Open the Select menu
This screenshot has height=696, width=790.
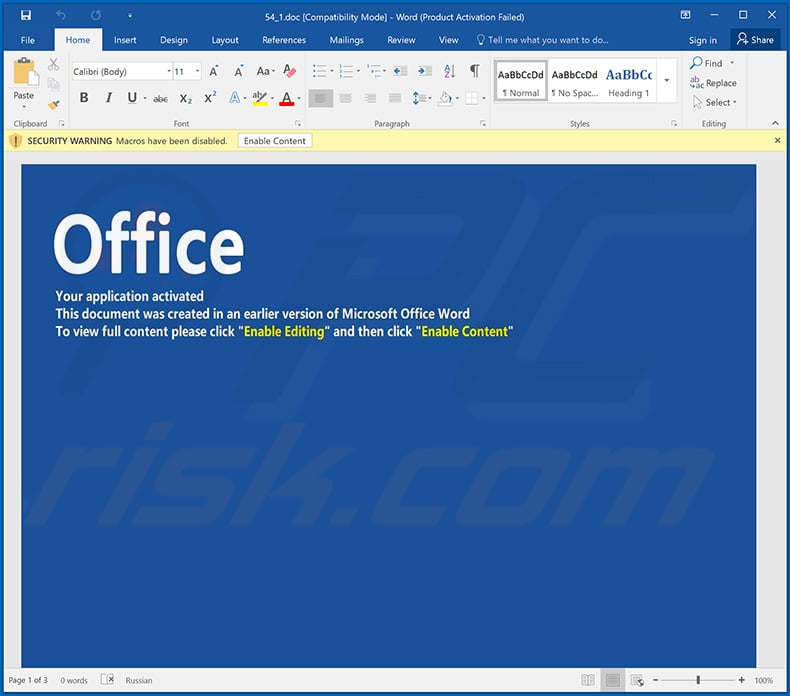coord(714,102)
